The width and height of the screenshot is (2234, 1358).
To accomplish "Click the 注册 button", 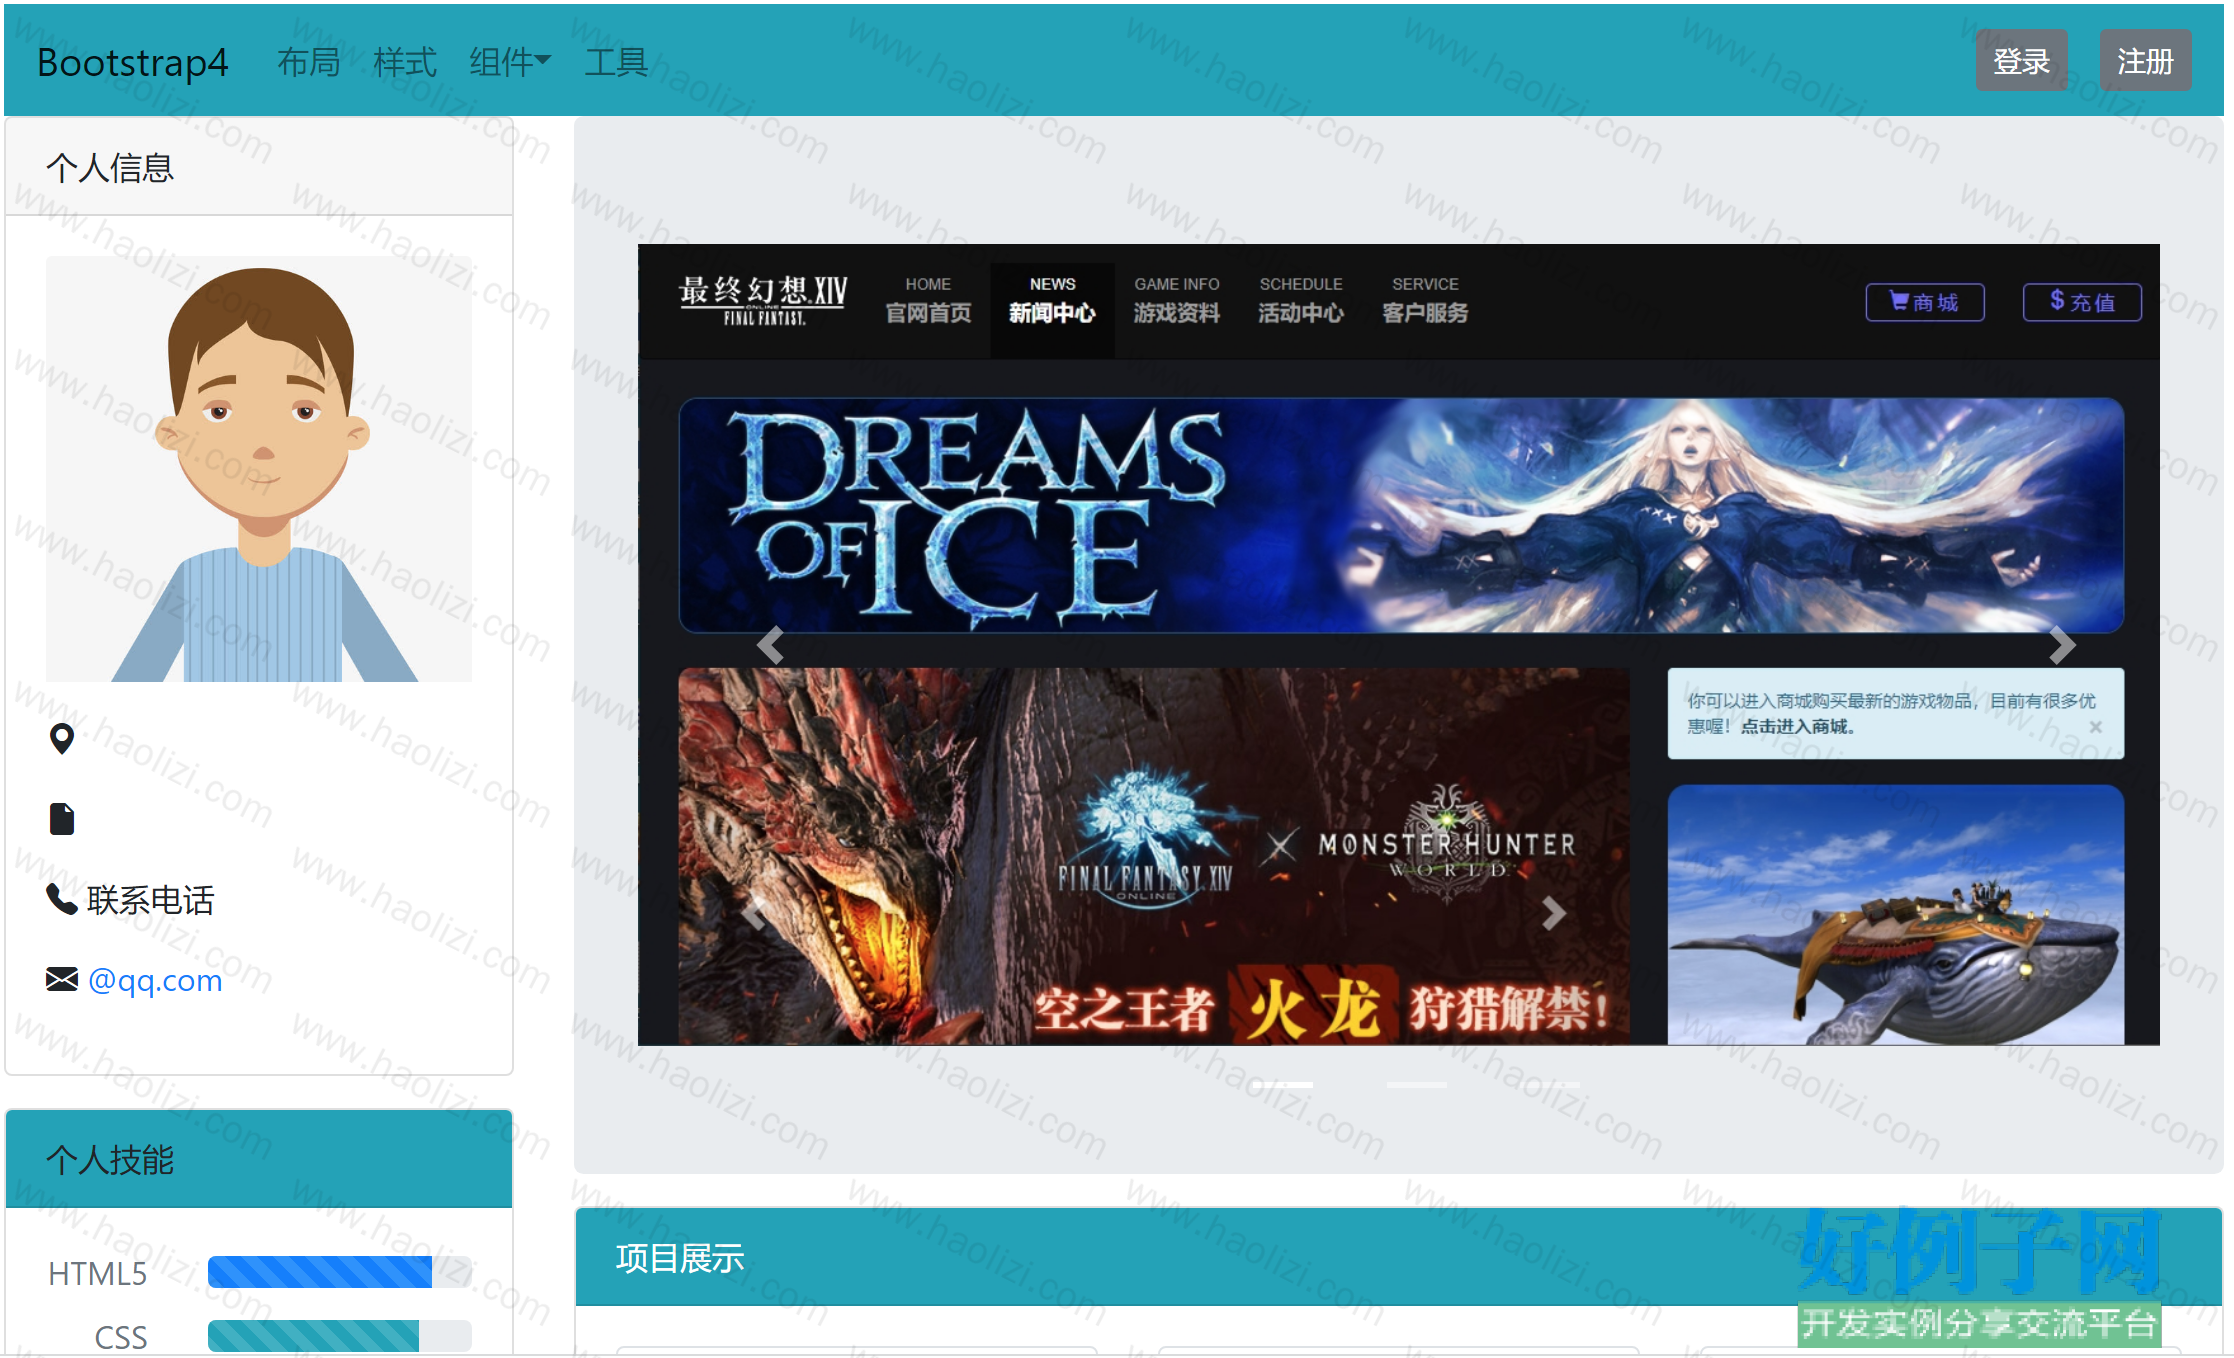I will 2146,61.
